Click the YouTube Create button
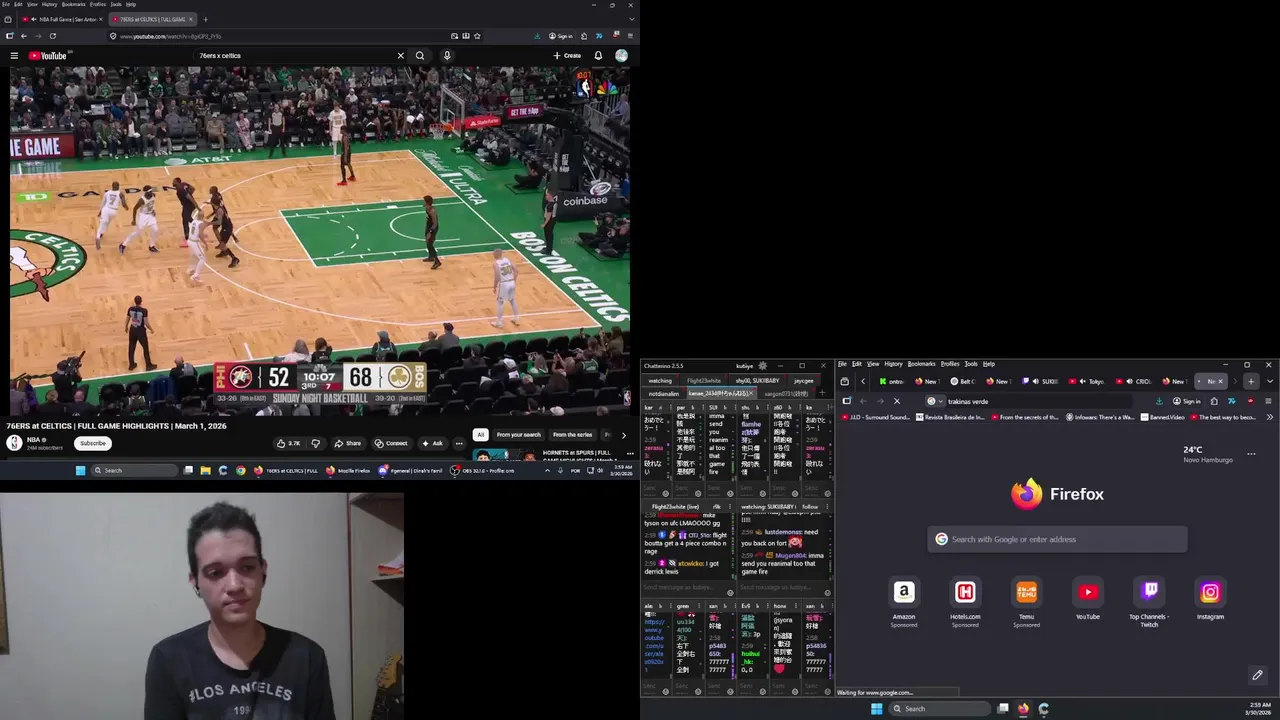Image resolution: width=1280 pixels, height=720 pixels. (x=567, y=56)
